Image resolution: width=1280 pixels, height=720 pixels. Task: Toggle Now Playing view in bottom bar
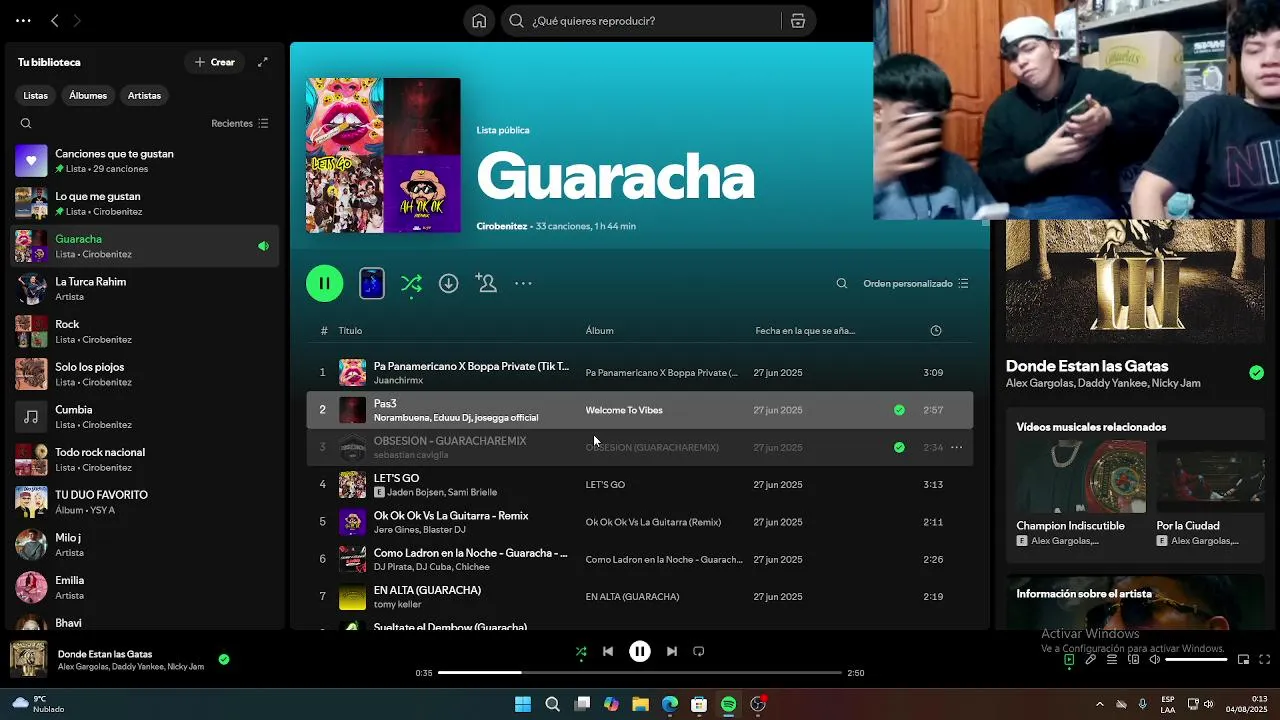[1069, 660]
